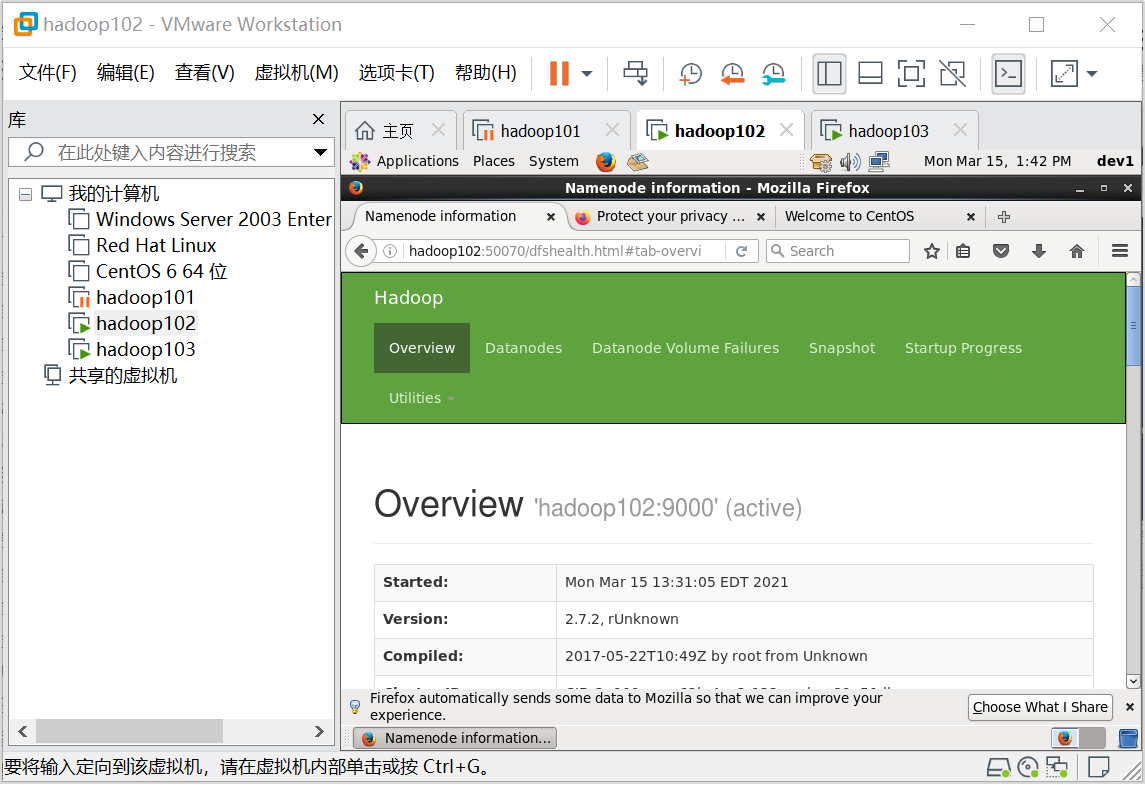Open the console view icon
Screen dimensions: 1145x785
click(1008, 73)
